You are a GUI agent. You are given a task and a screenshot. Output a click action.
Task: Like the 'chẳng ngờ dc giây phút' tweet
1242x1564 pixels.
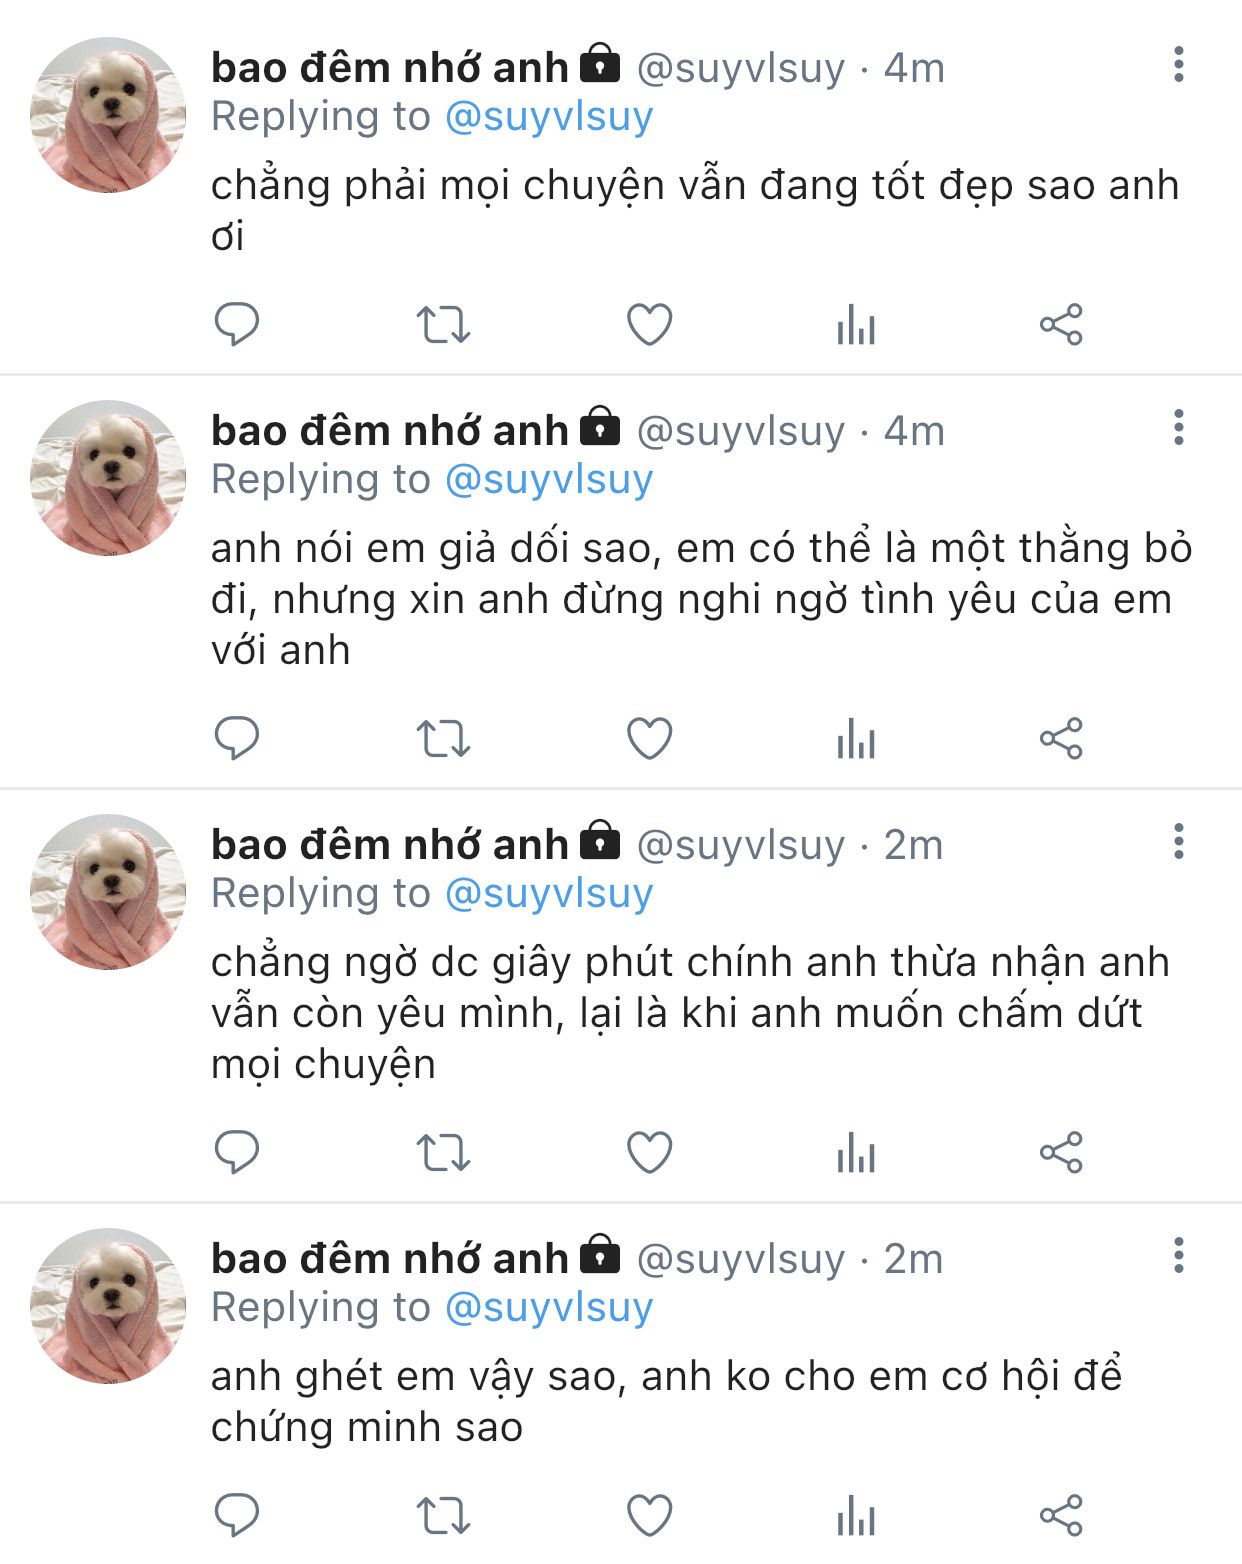coord(649,1153)
